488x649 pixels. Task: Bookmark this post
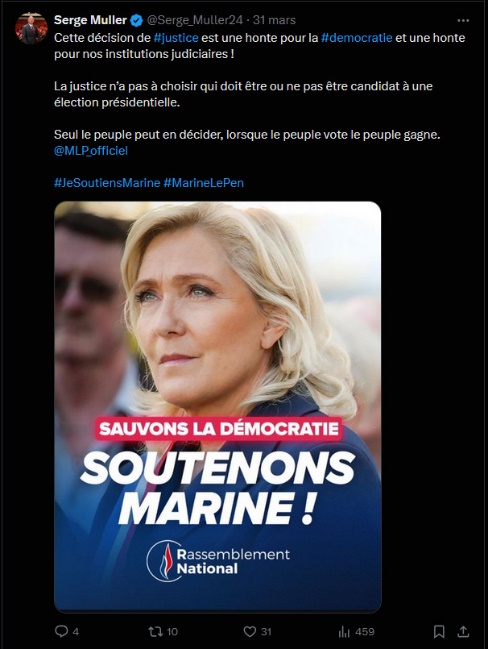(439, 631)
